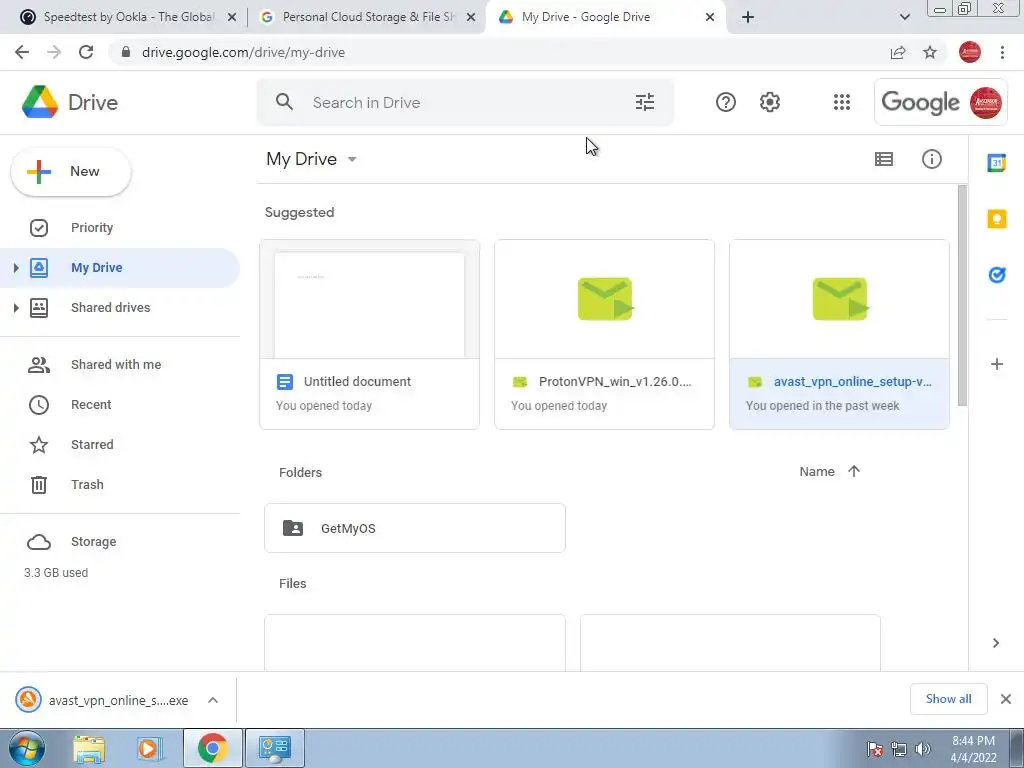Show details info panel
Image resolution: width=1024 pixels, height=768 pixels.
pyautogui.click(x=932, y=159)
